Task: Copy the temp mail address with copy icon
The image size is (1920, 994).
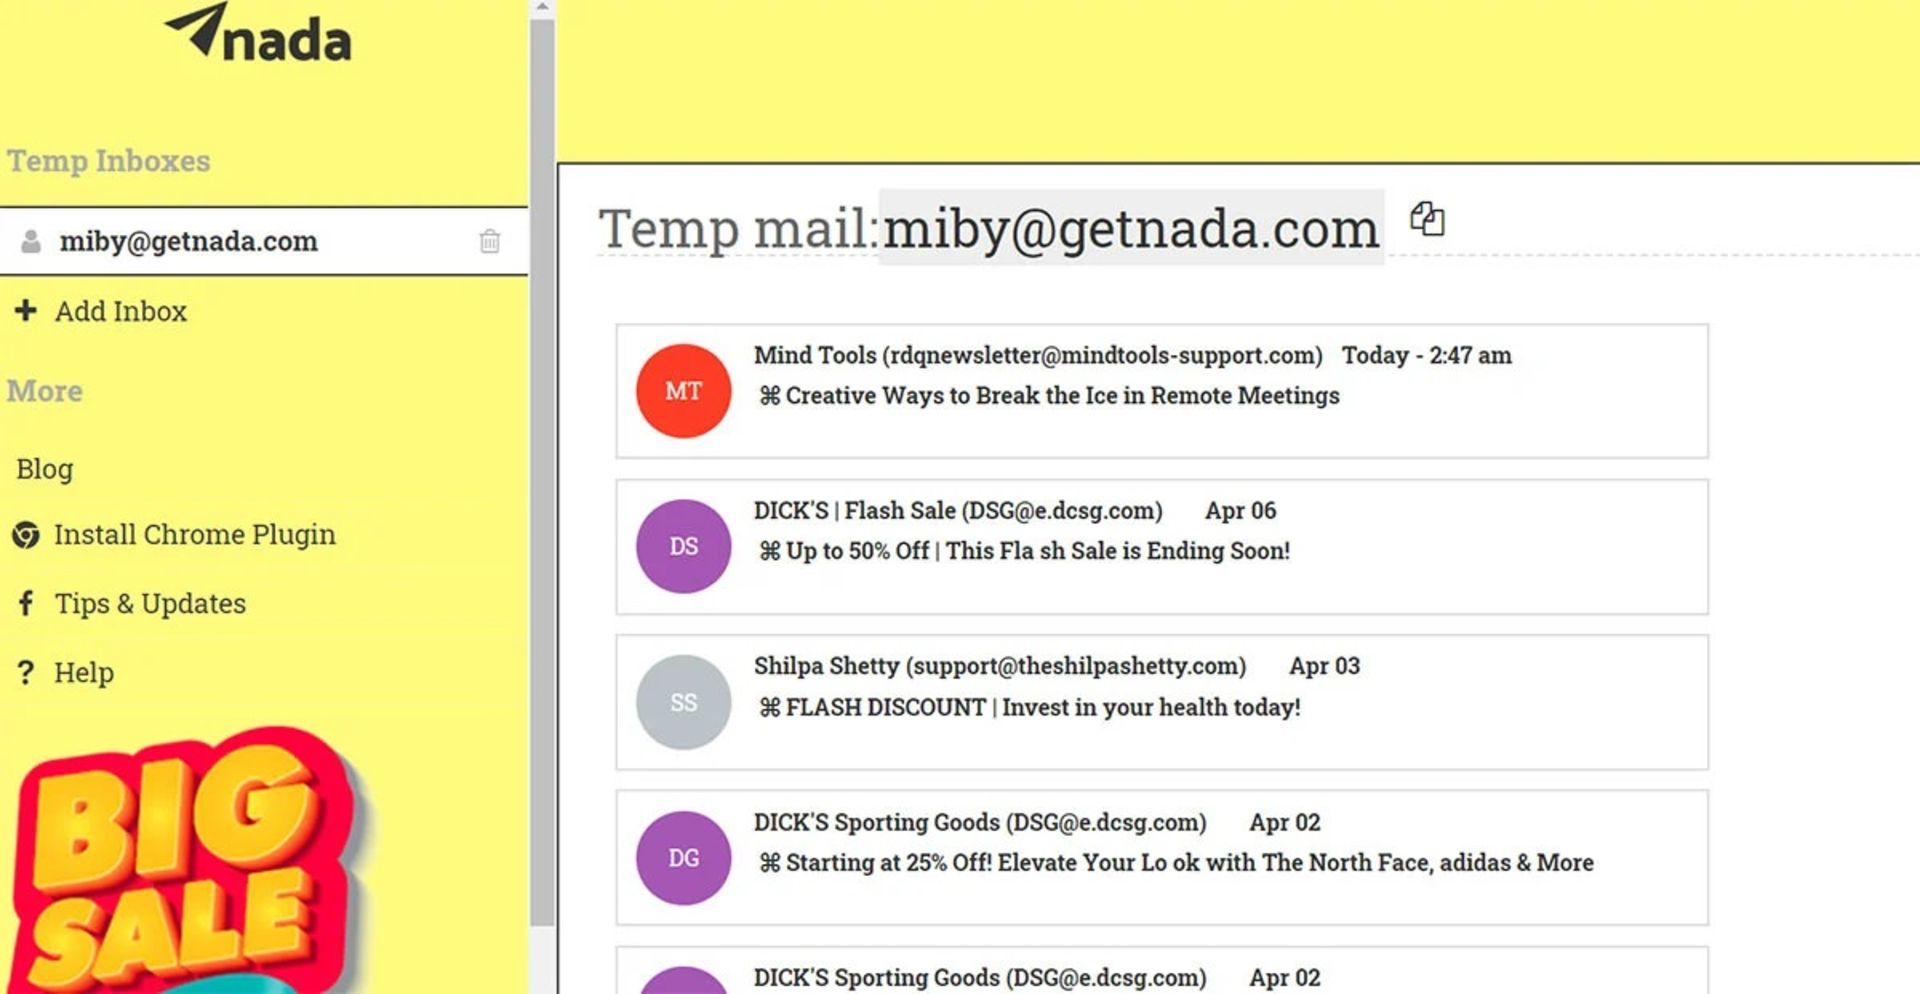Action: click(x=1427, y=218)
